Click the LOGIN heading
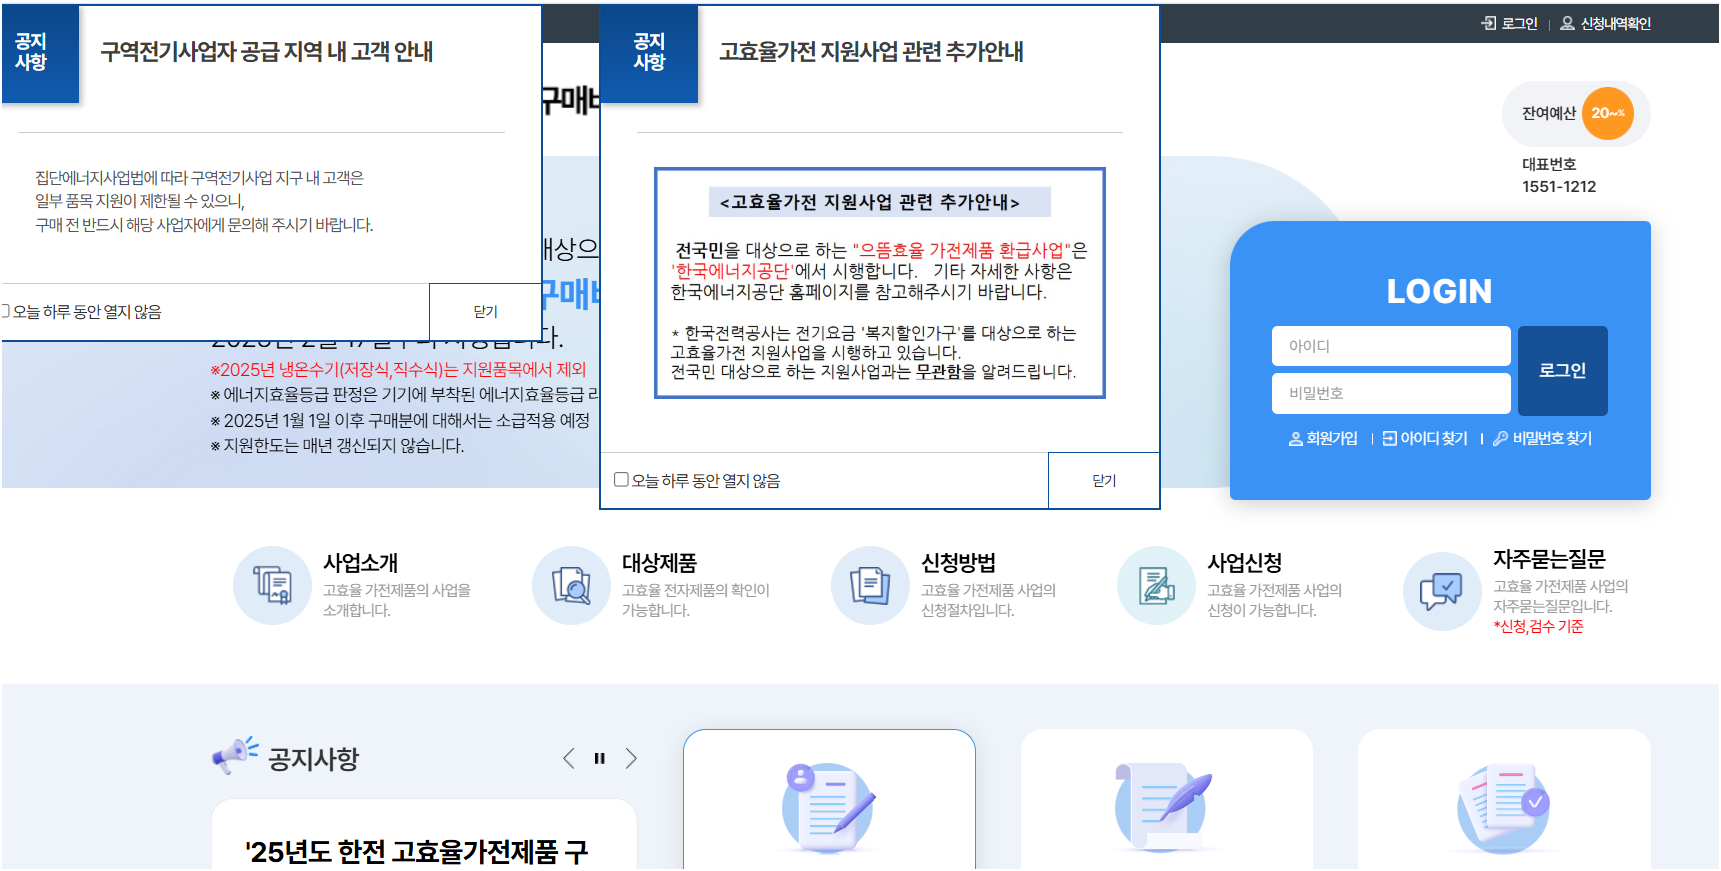1721x871 pixels. pyautogui.click(x=1439, y=291)
